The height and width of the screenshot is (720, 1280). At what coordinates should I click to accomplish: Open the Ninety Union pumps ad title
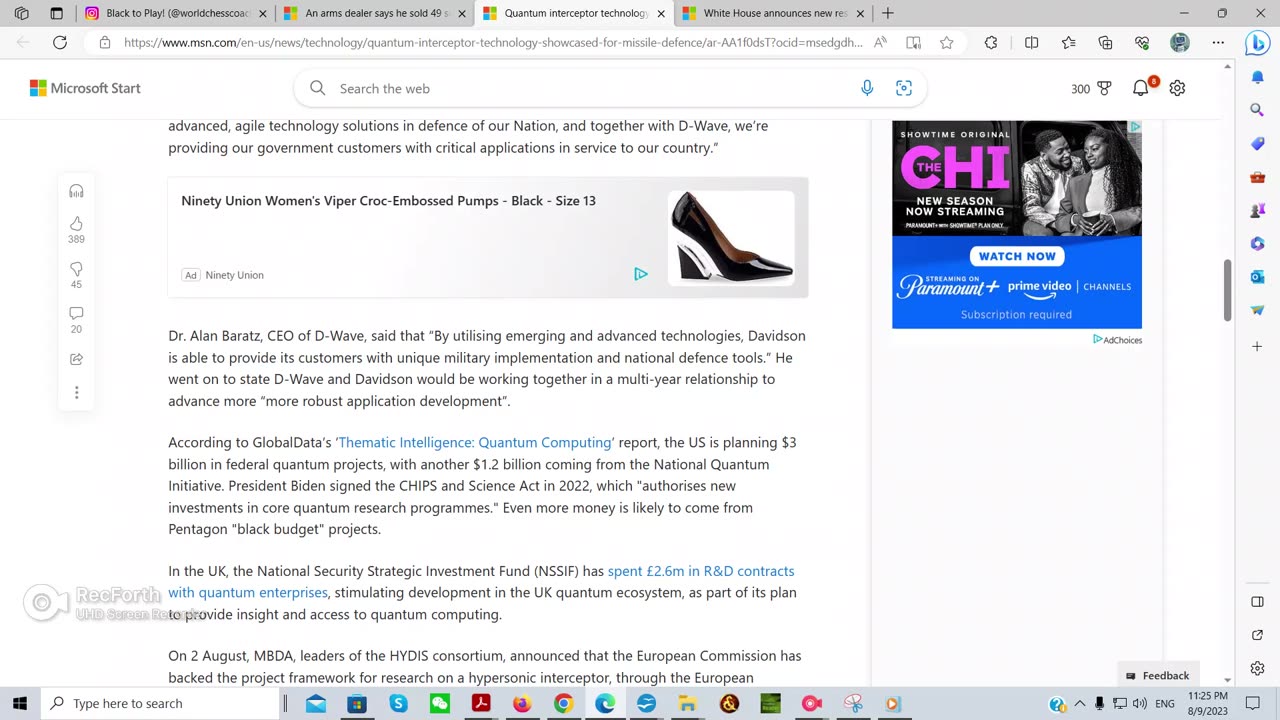388,201
